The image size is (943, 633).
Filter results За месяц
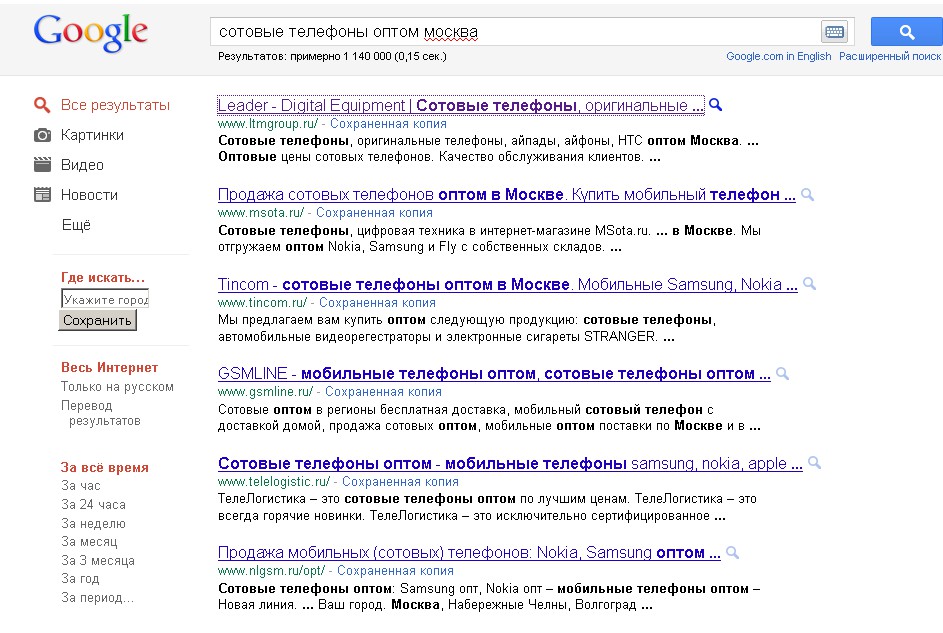[x=89, y=542]
